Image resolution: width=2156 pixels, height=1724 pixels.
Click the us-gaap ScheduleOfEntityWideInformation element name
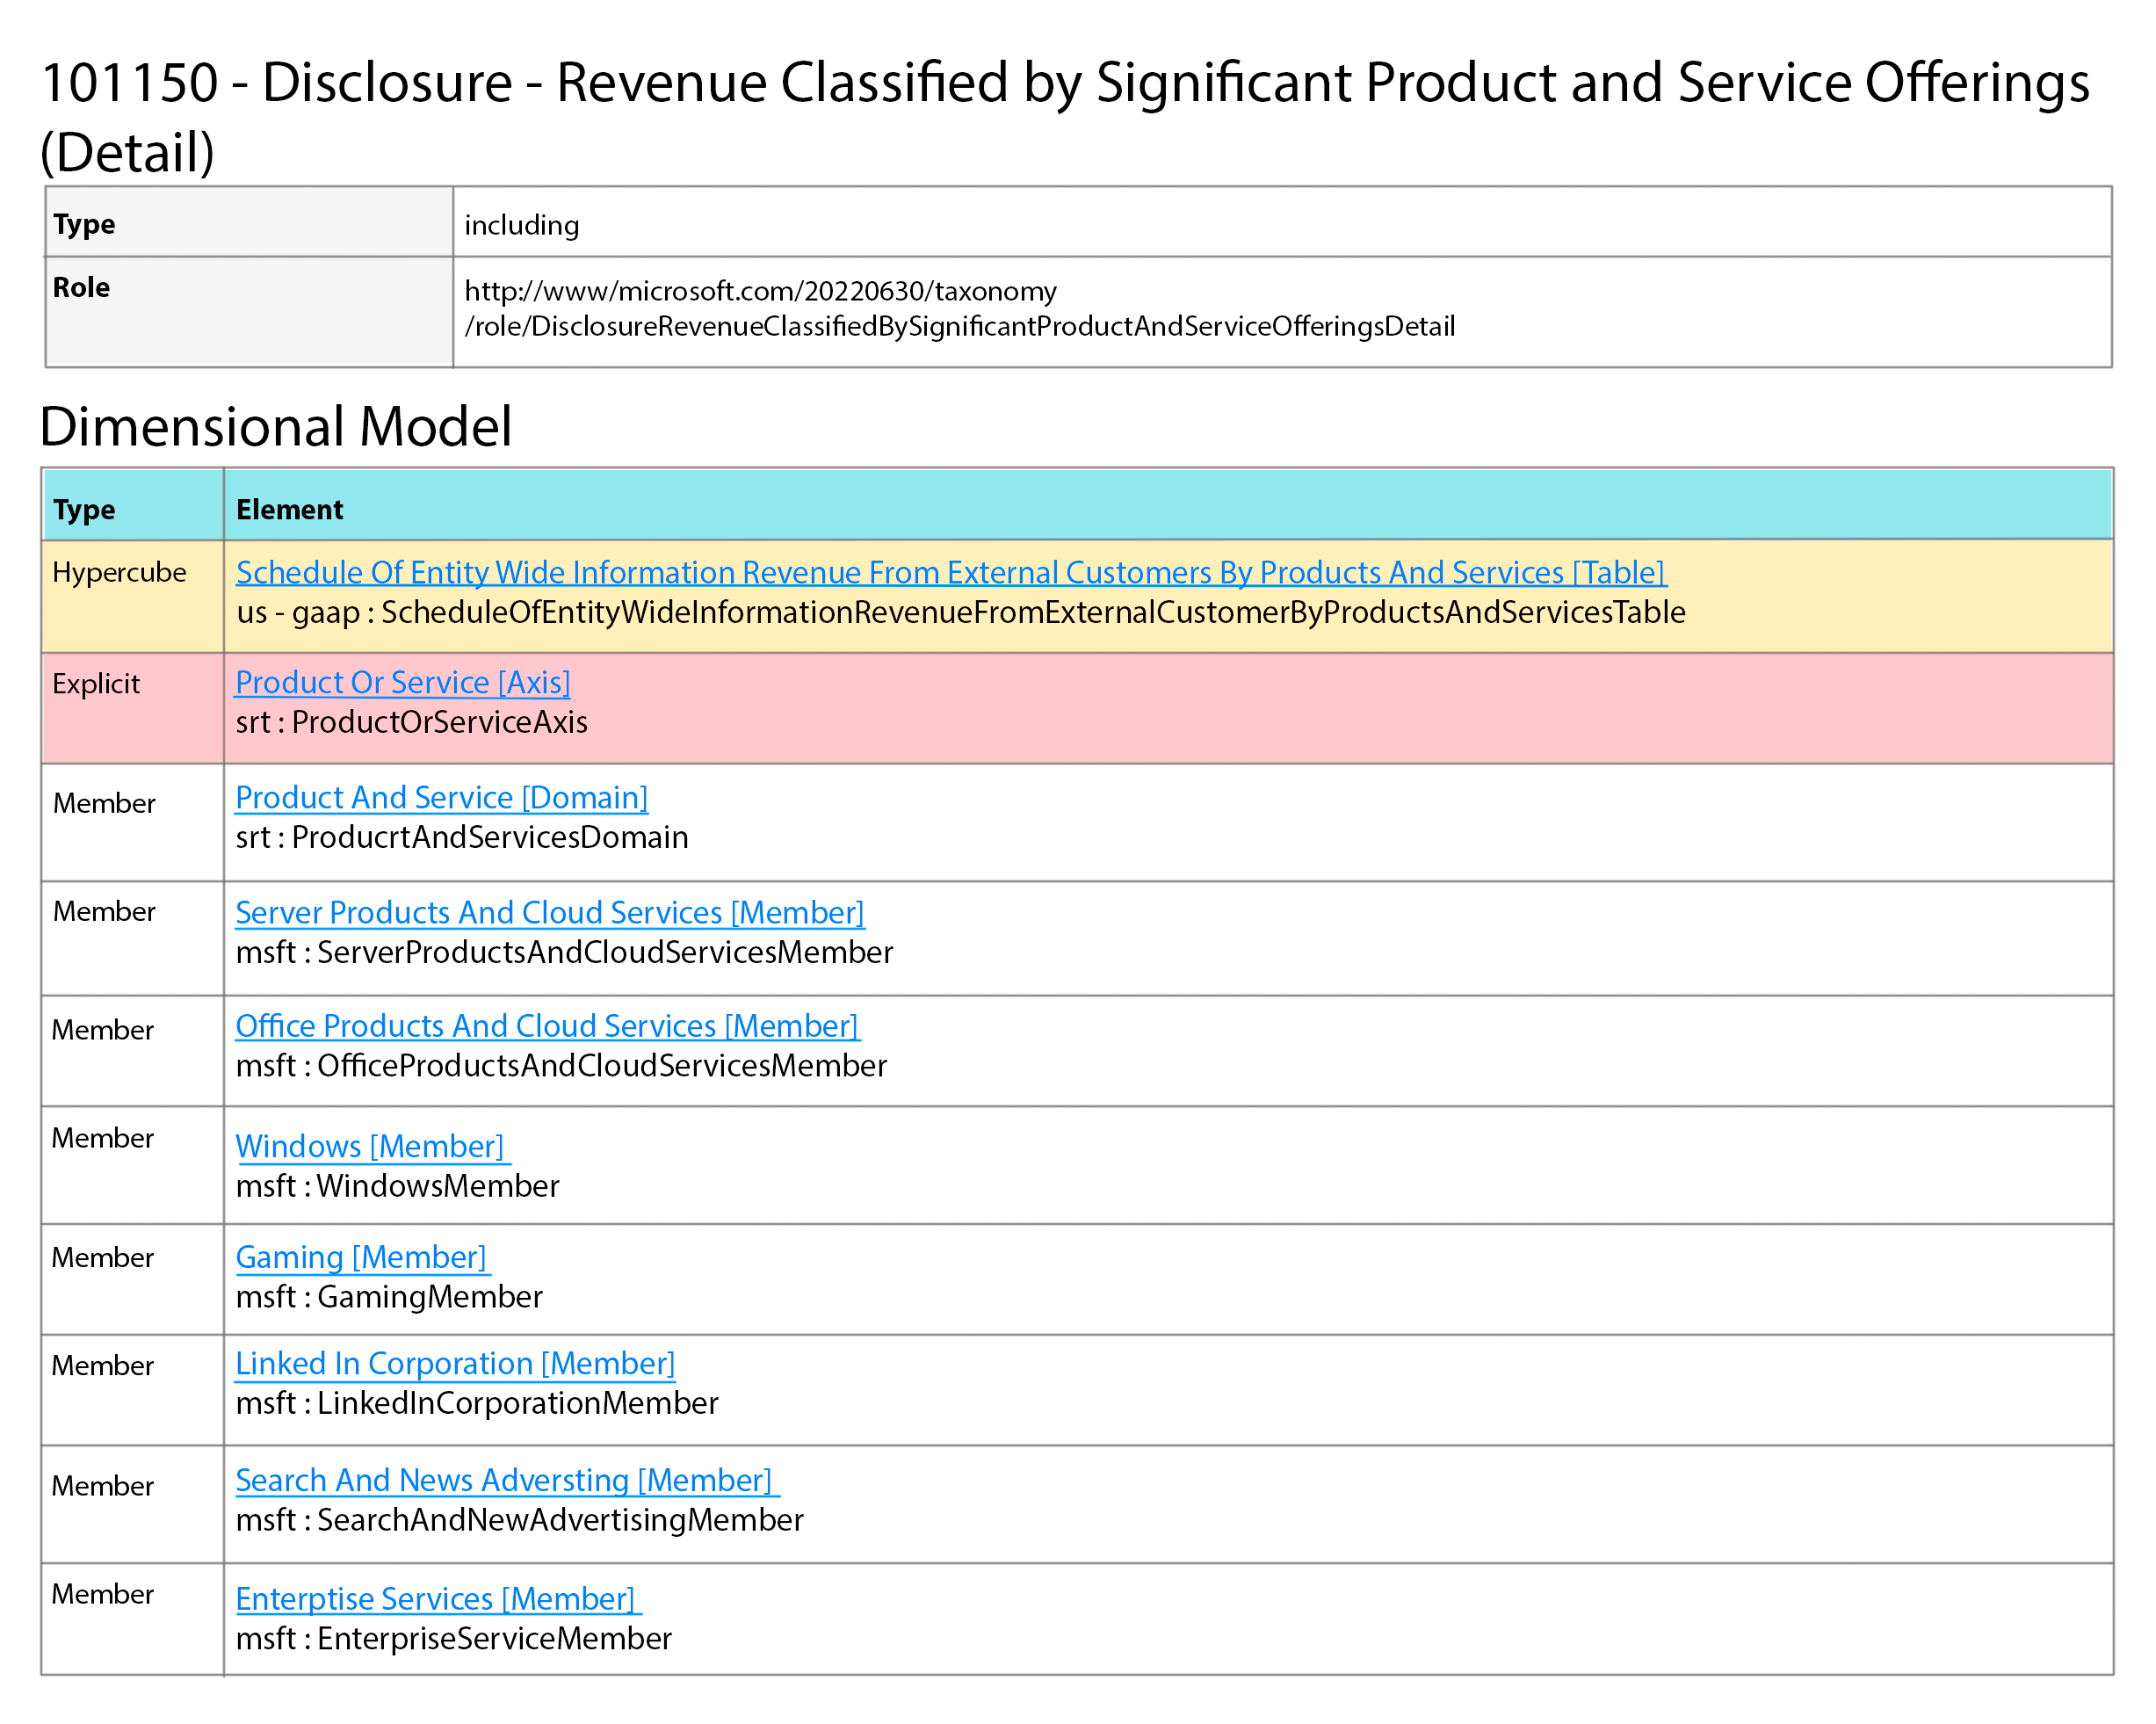click(x=961, y=612)
